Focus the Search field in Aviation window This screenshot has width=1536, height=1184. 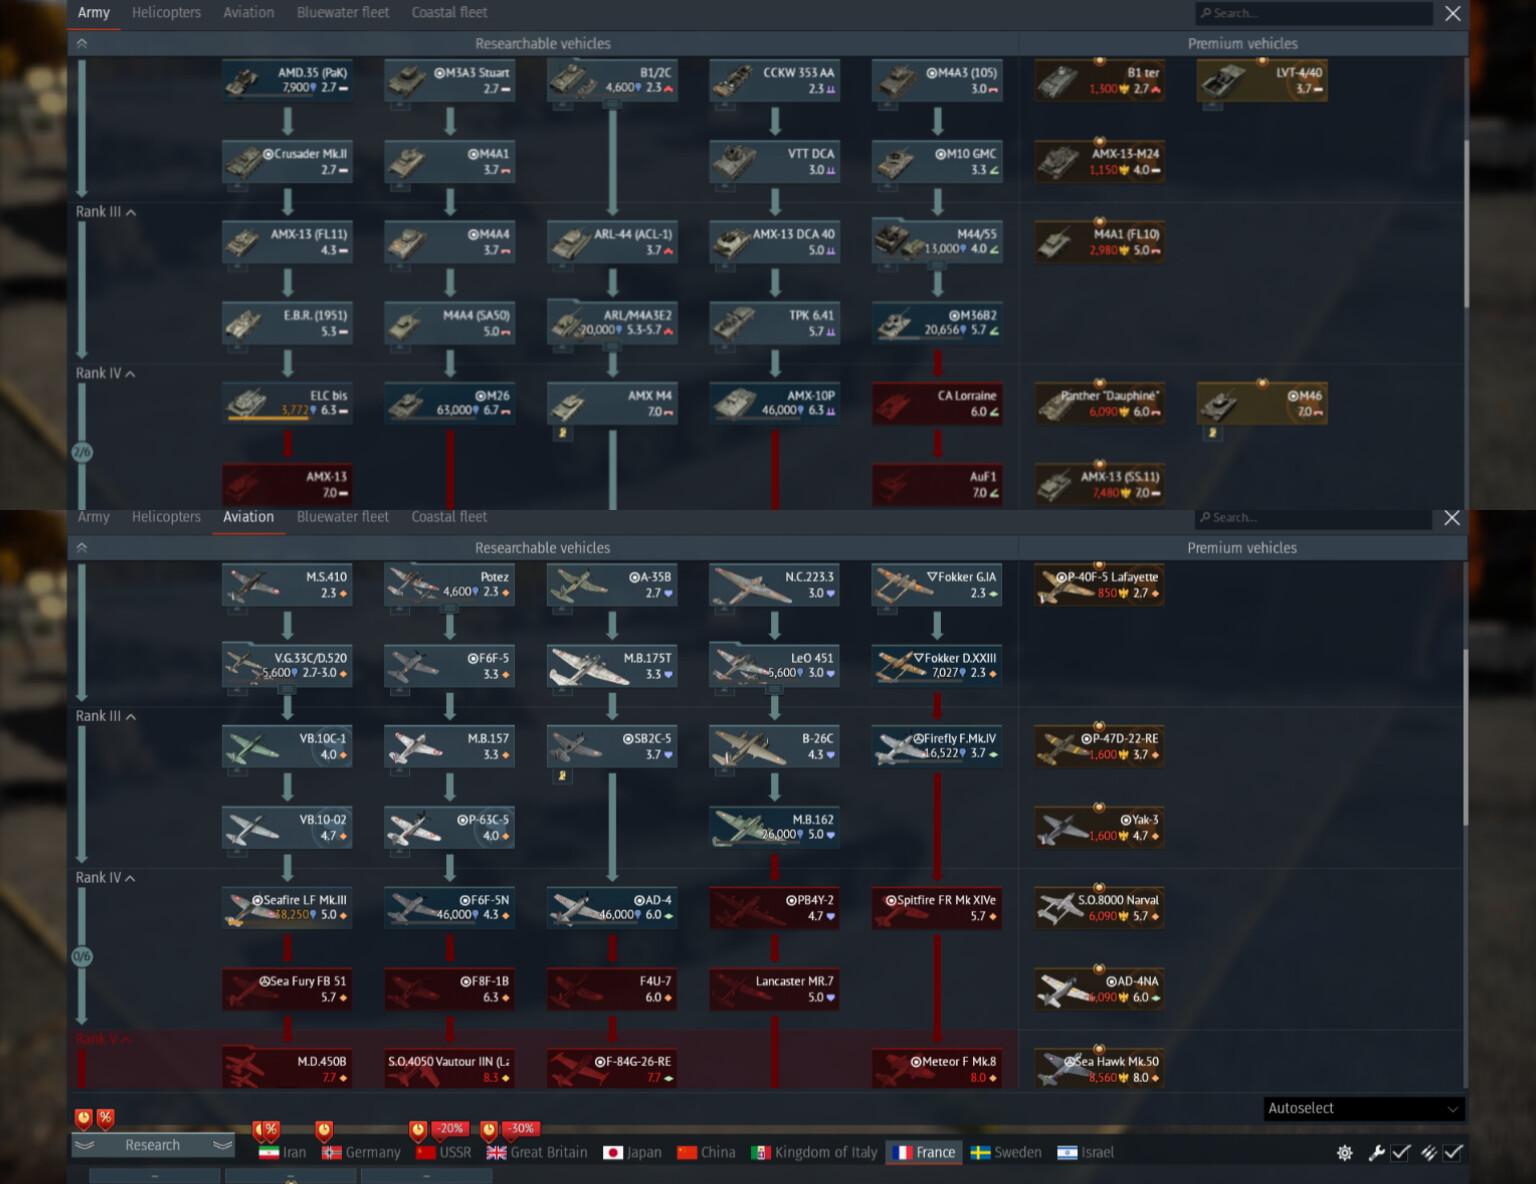click(x=1314, y=517)
